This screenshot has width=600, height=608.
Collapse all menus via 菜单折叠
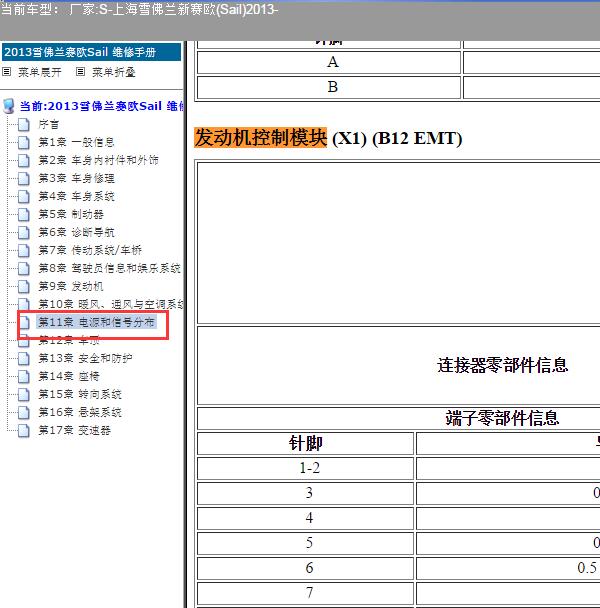point(114,72)
